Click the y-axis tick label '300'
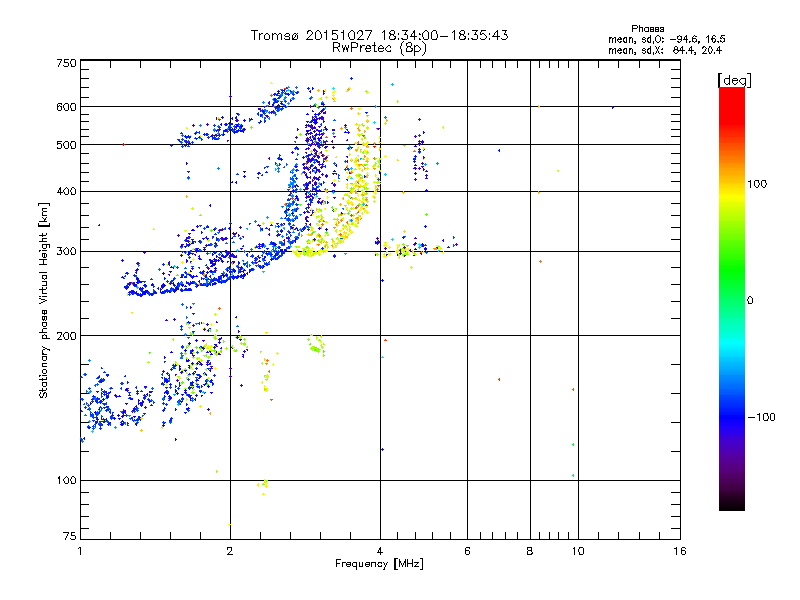The image size is (800, 600). coord(67,252)
